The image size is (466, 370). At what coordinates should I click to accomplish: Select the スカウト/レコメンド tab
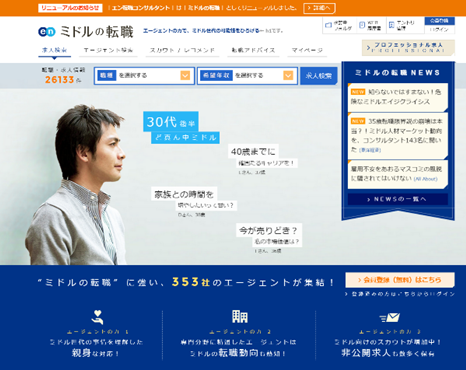(182, 50)
